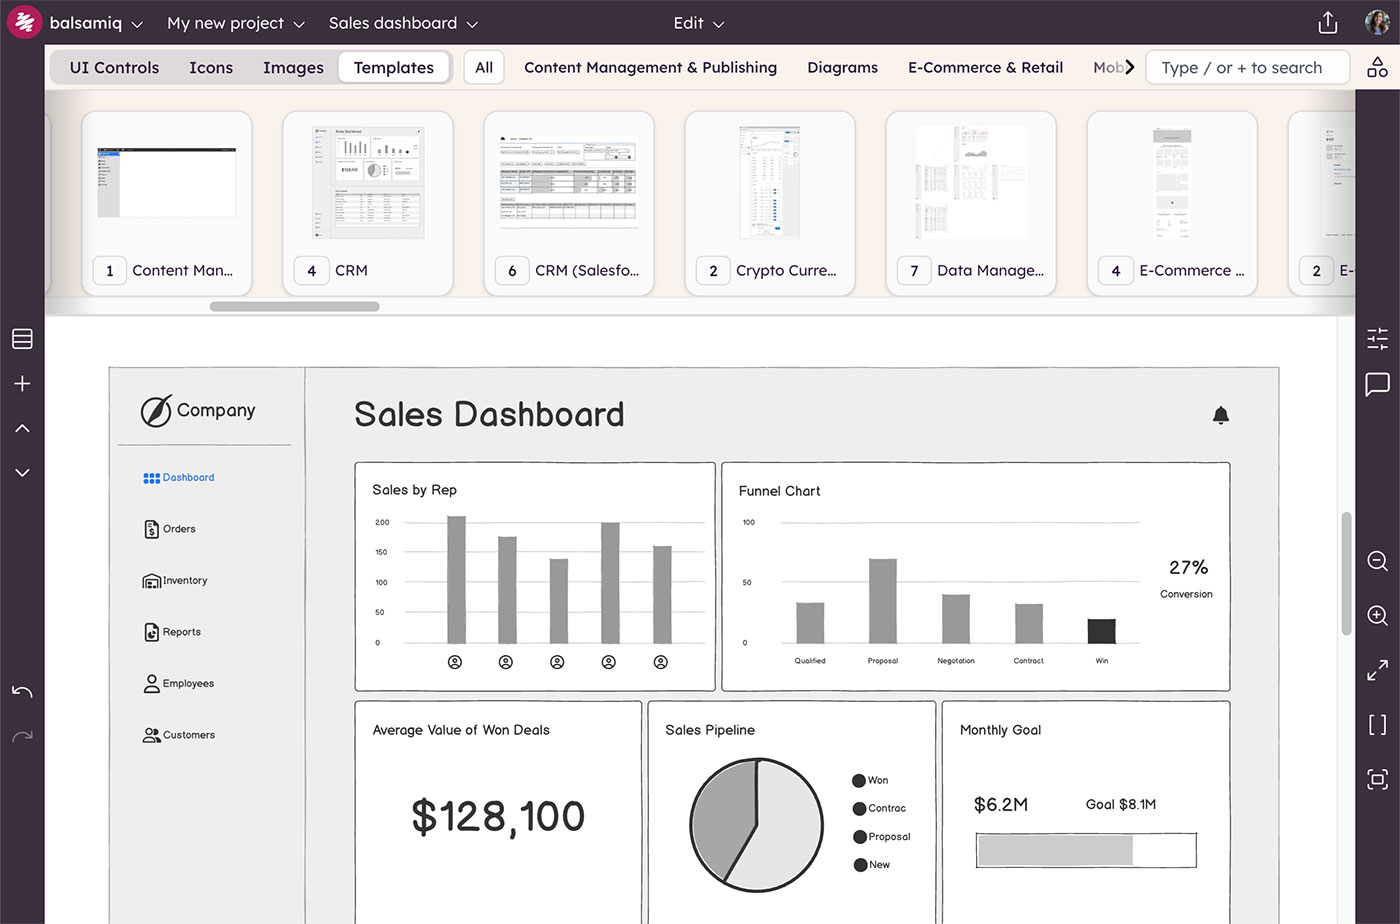
Task: Click the undo arrow icon
Action: coord(22,692)
